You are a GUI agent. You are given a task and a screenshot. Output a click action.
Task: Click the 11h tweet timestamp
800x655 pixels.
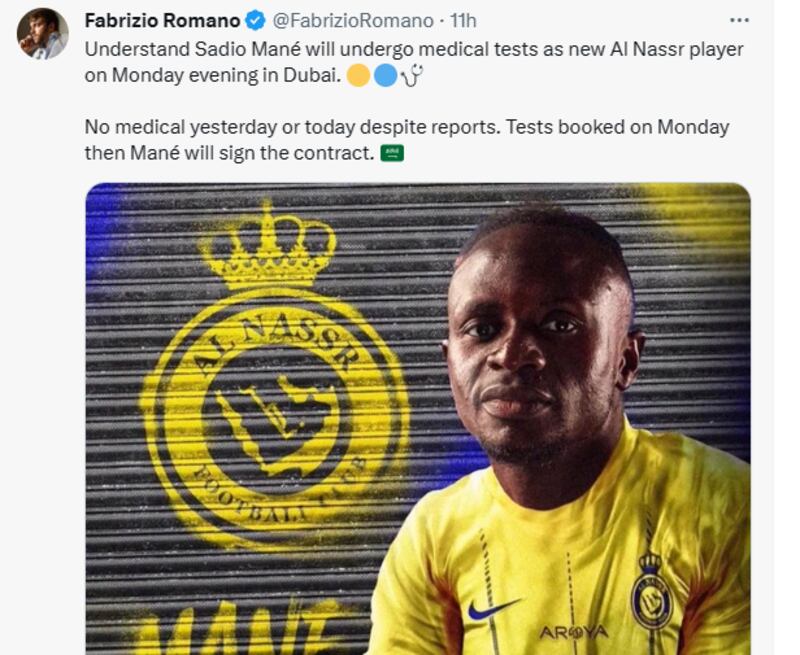click(463, 21)
